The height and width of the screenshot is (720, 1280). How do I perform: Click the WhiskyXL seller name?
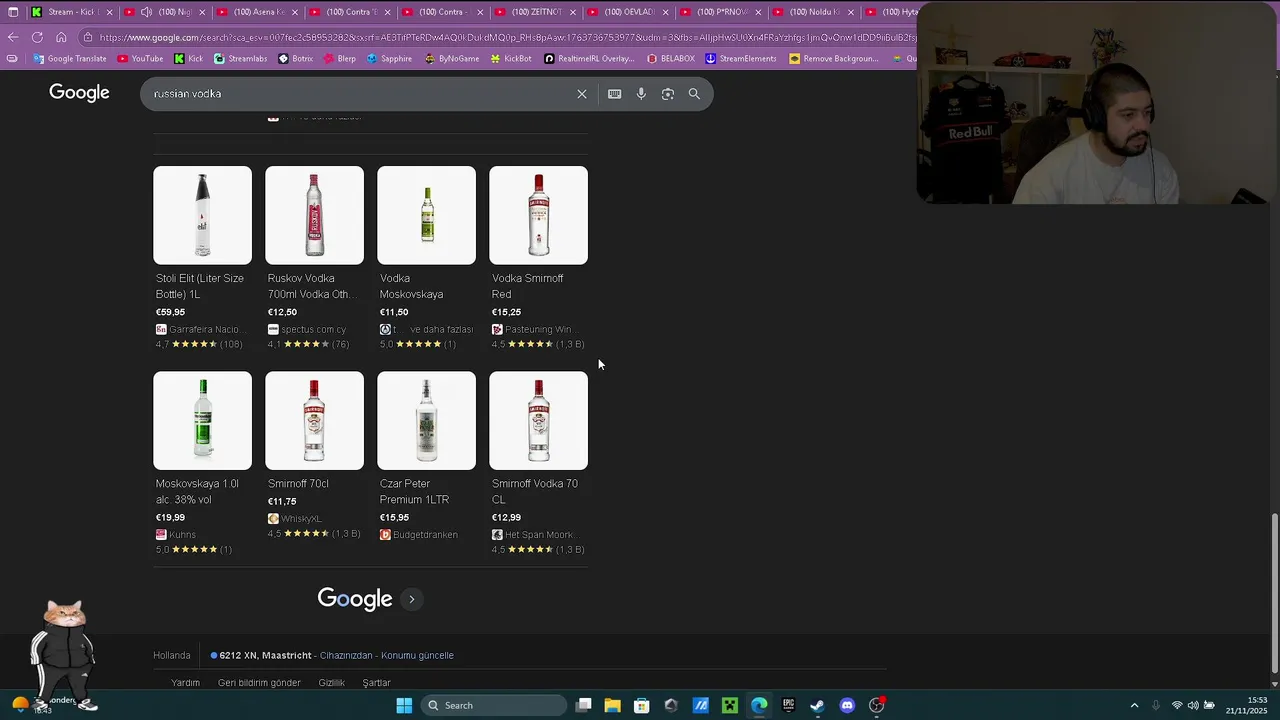301,519
